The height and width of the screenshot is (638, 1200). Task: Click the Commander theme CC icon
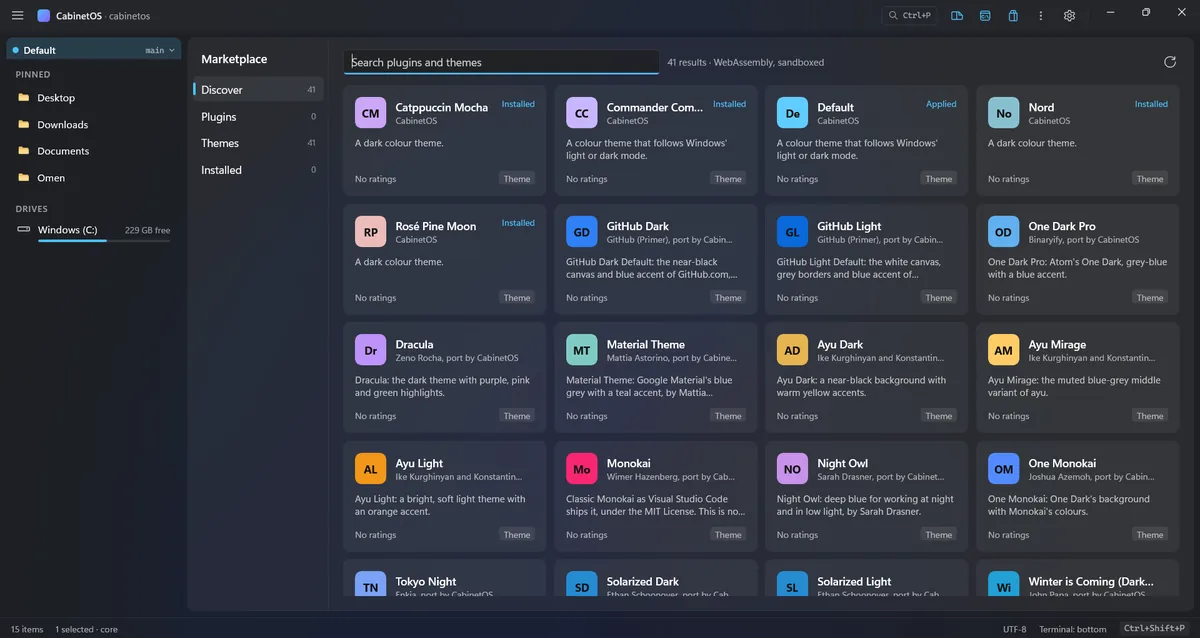[x=582, y=113]
